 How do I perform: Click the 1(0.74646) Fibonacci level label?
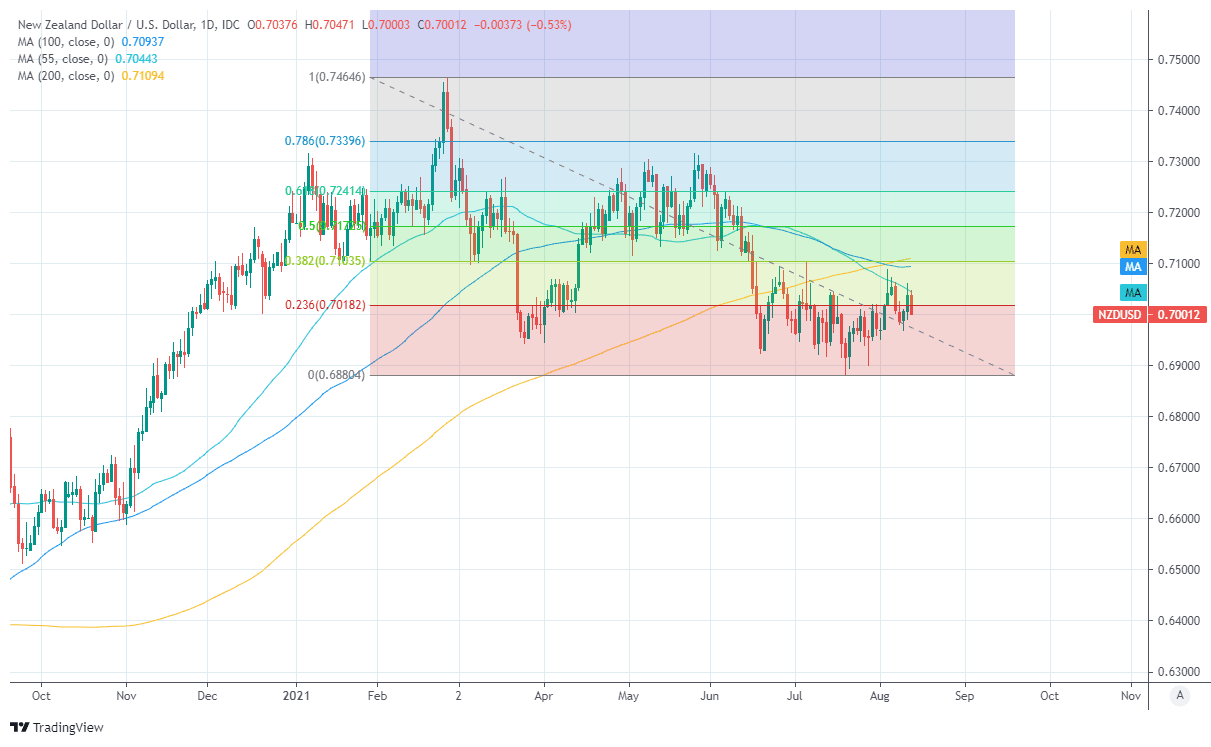tap(337, 77)
